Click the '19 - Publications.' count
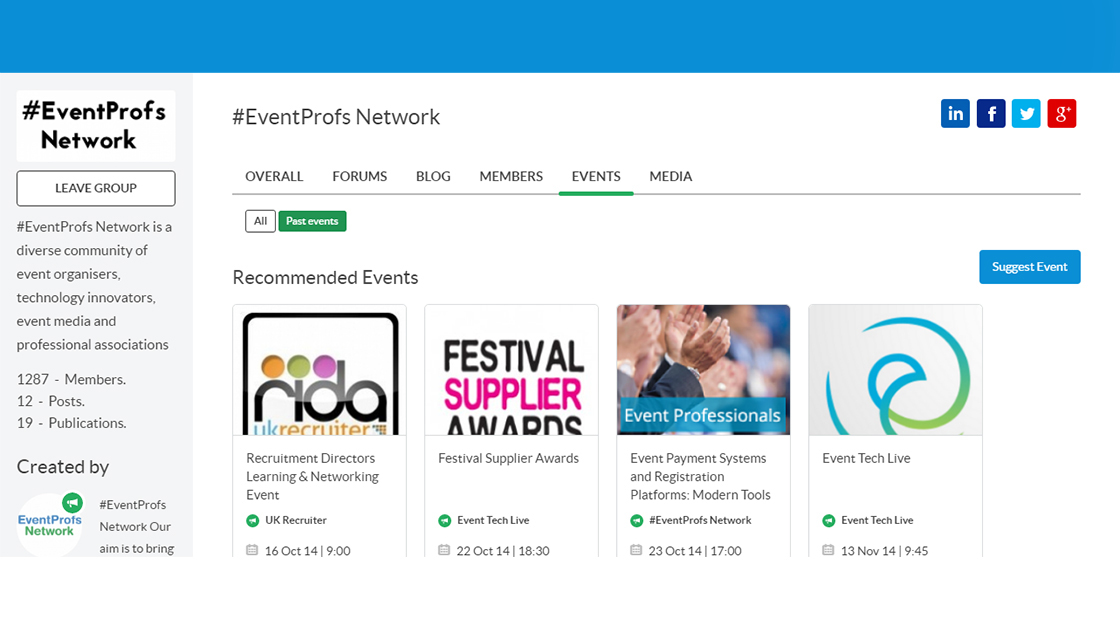 click(71, 423)
